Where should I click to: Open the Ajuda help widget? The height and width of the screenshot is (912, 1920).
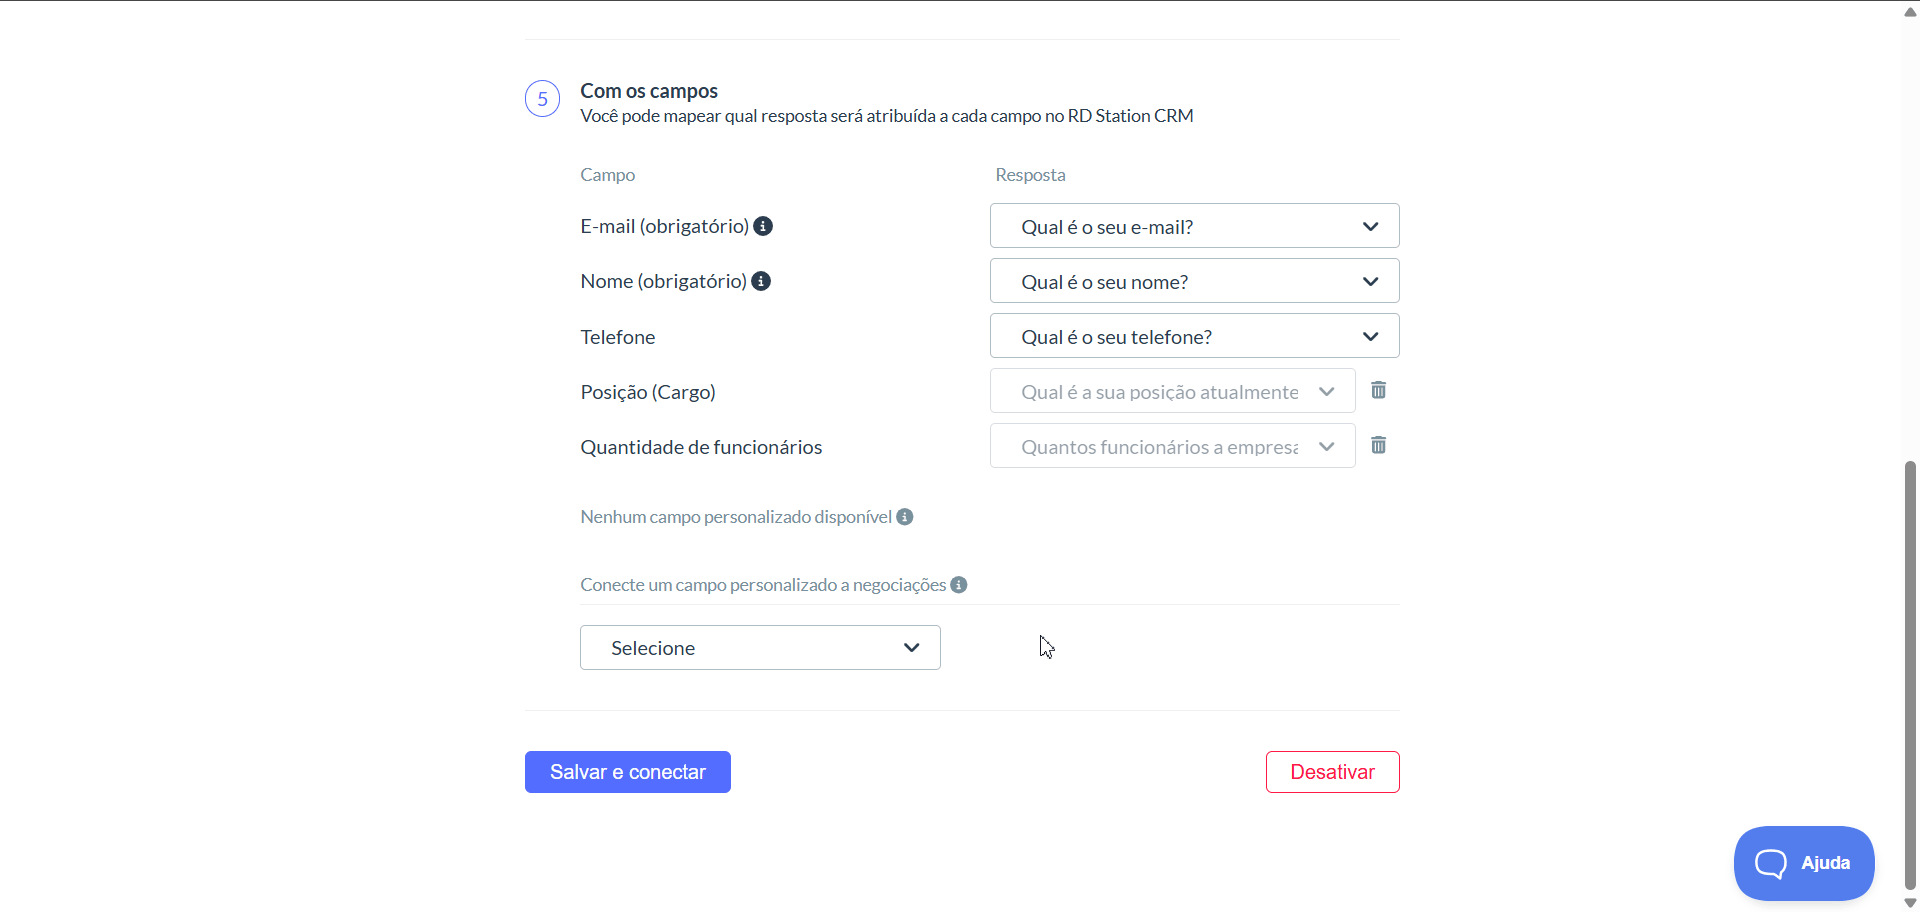click(x=1804, y=863)
